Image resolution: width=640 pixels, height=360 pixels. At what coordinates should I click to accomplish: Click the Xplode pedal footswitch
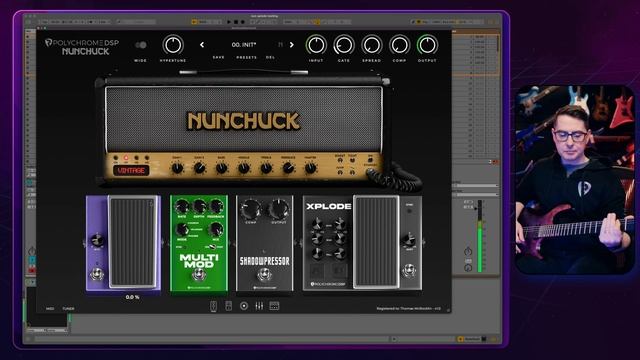coord(409,271)
